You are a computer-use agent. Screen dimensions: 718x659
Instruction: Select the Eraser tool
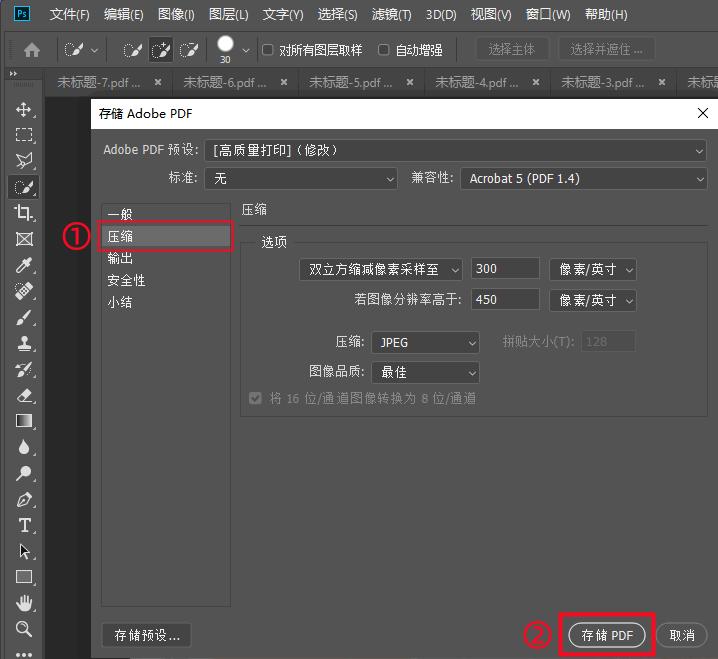(x=24, y=395)
